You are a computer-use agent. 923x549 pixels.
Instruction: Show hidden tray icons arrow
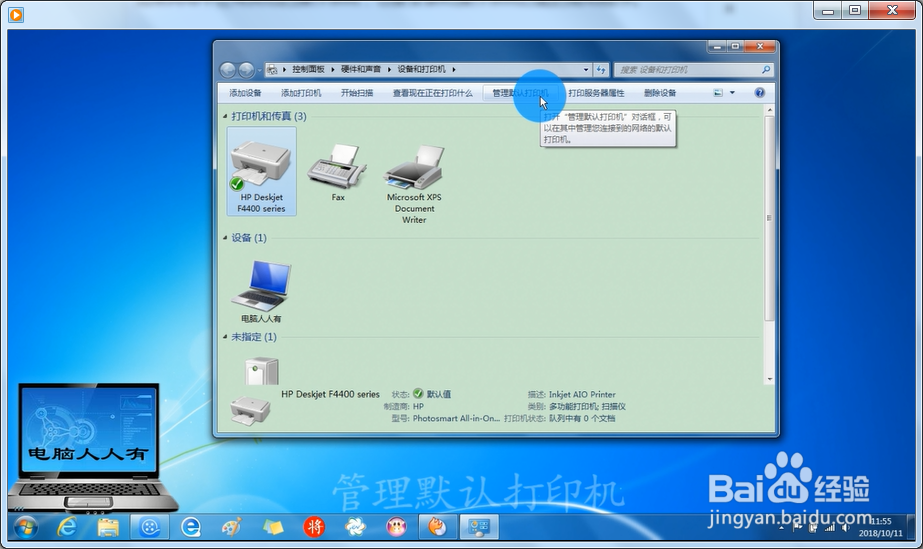782,528
